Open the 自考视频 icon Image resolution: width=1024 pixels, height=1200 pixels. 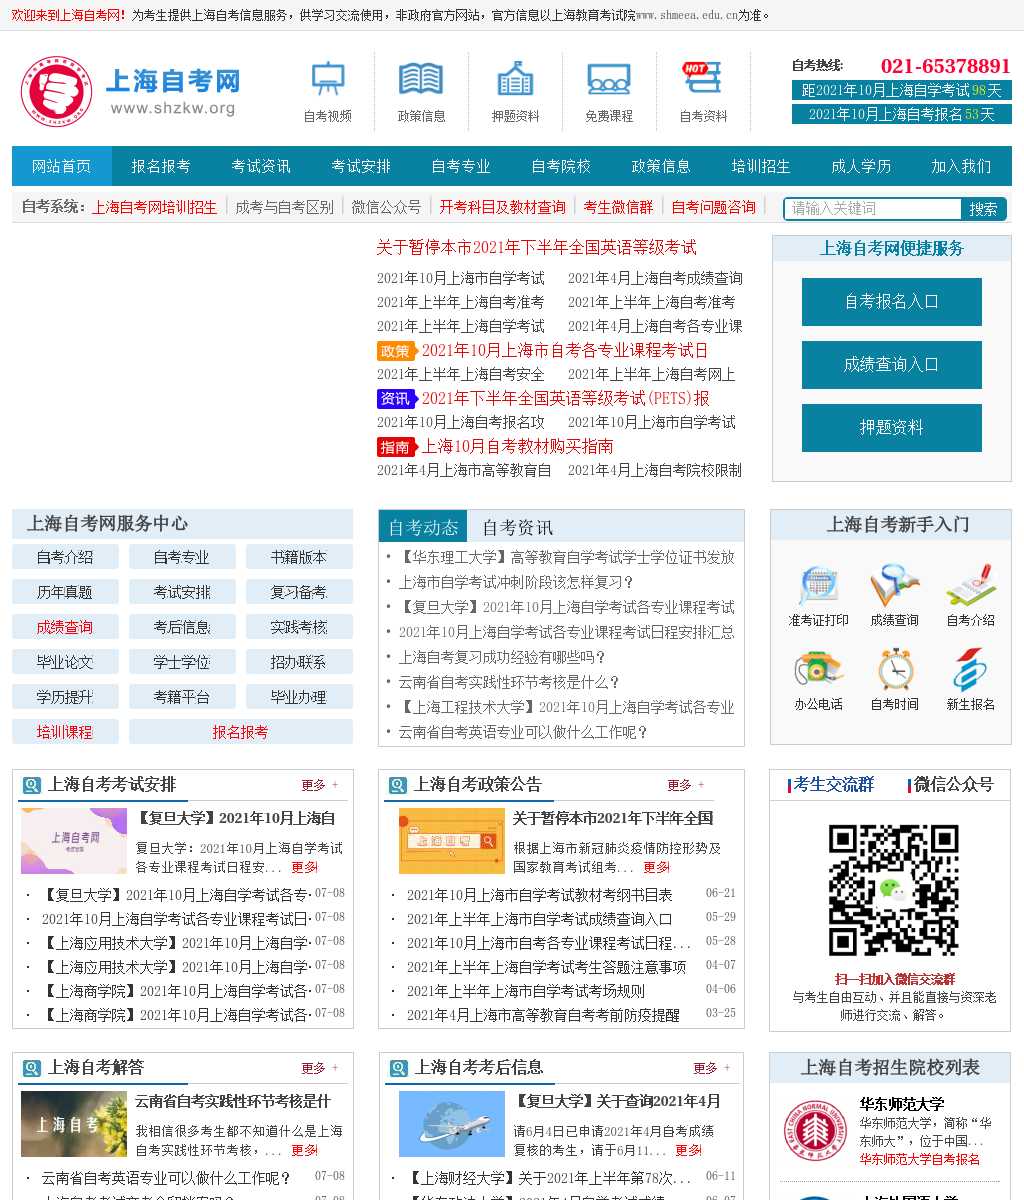tap(328, 79)
